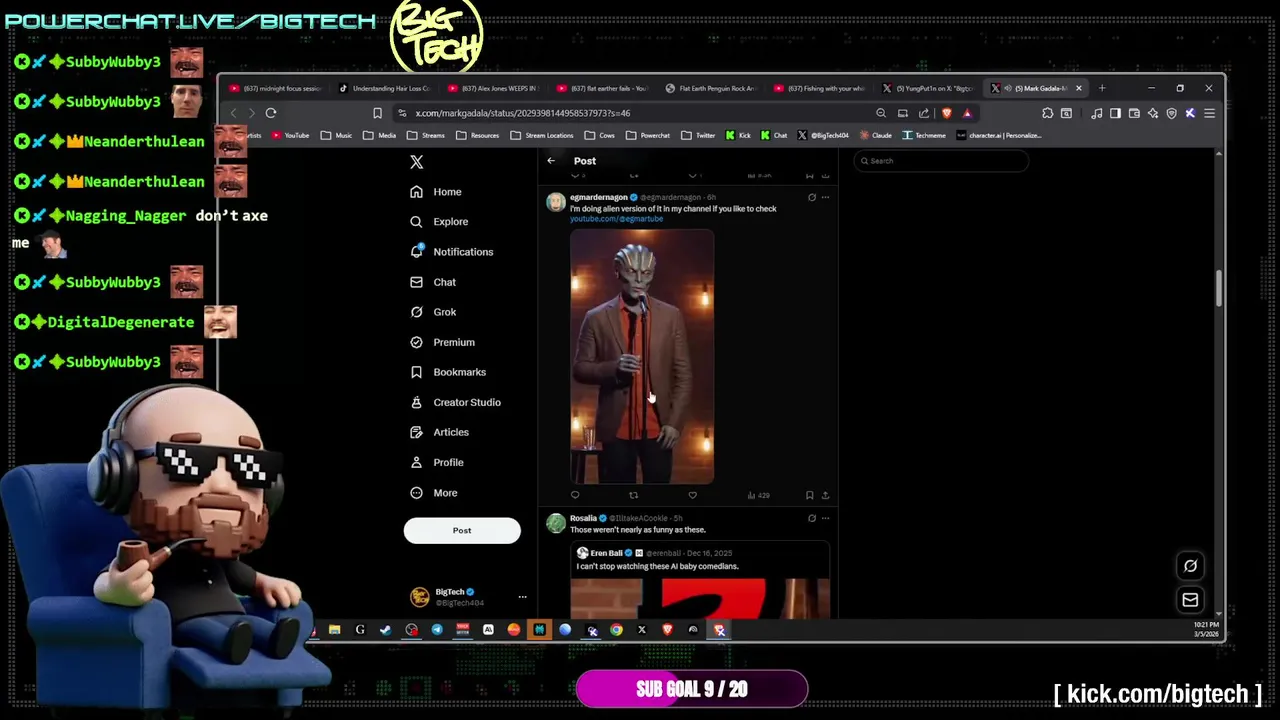Open quoted Eren Bali post
Viewport: 1280px width, 720px height.
pos(700,580)
